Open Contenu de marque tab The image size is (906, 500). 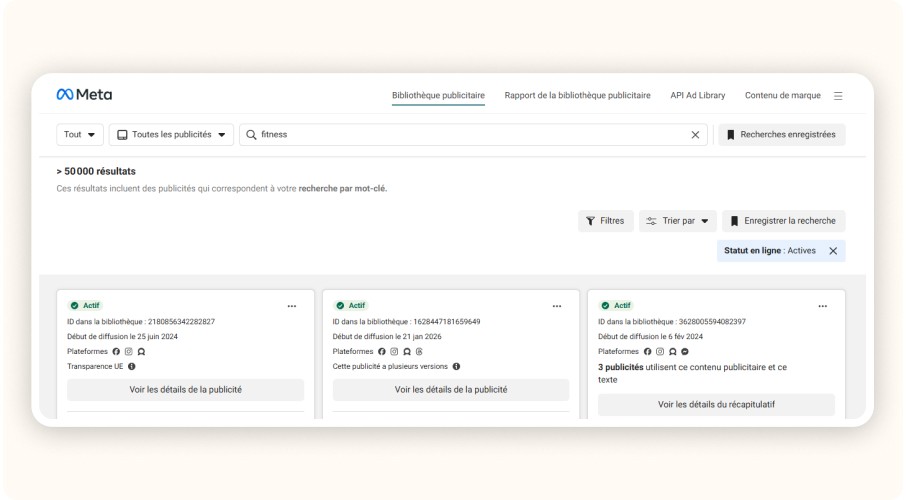782,95
